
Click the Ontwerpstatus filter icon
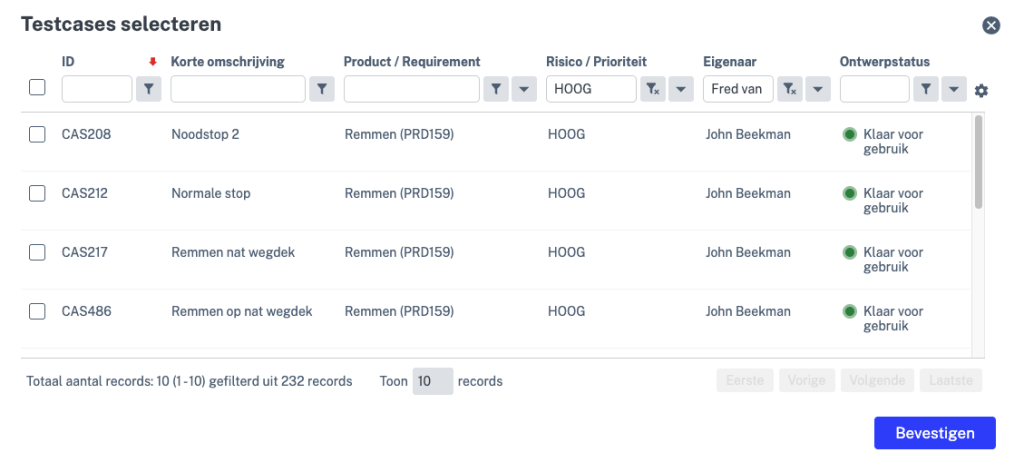tap(926, 90)
